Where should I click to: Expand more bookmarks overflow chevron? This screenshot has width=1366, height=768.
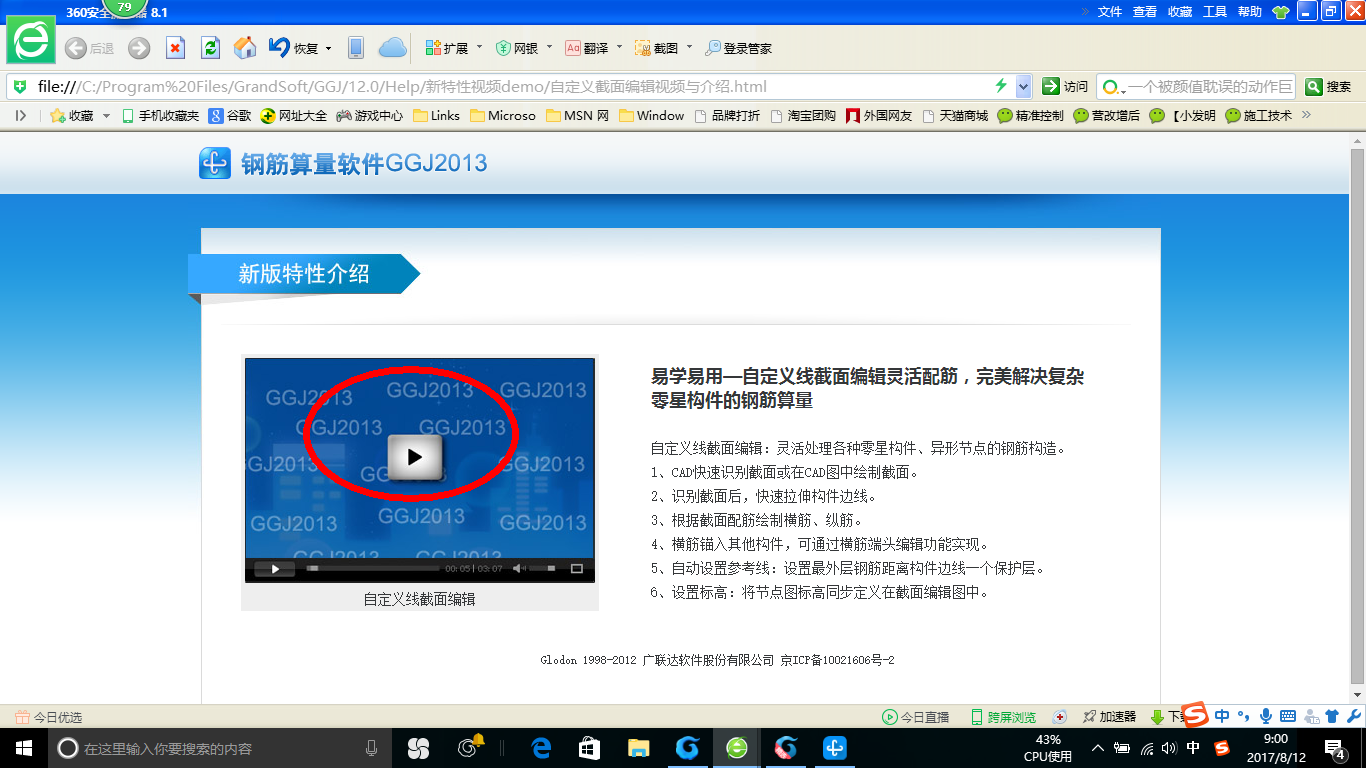[1306, 115]
